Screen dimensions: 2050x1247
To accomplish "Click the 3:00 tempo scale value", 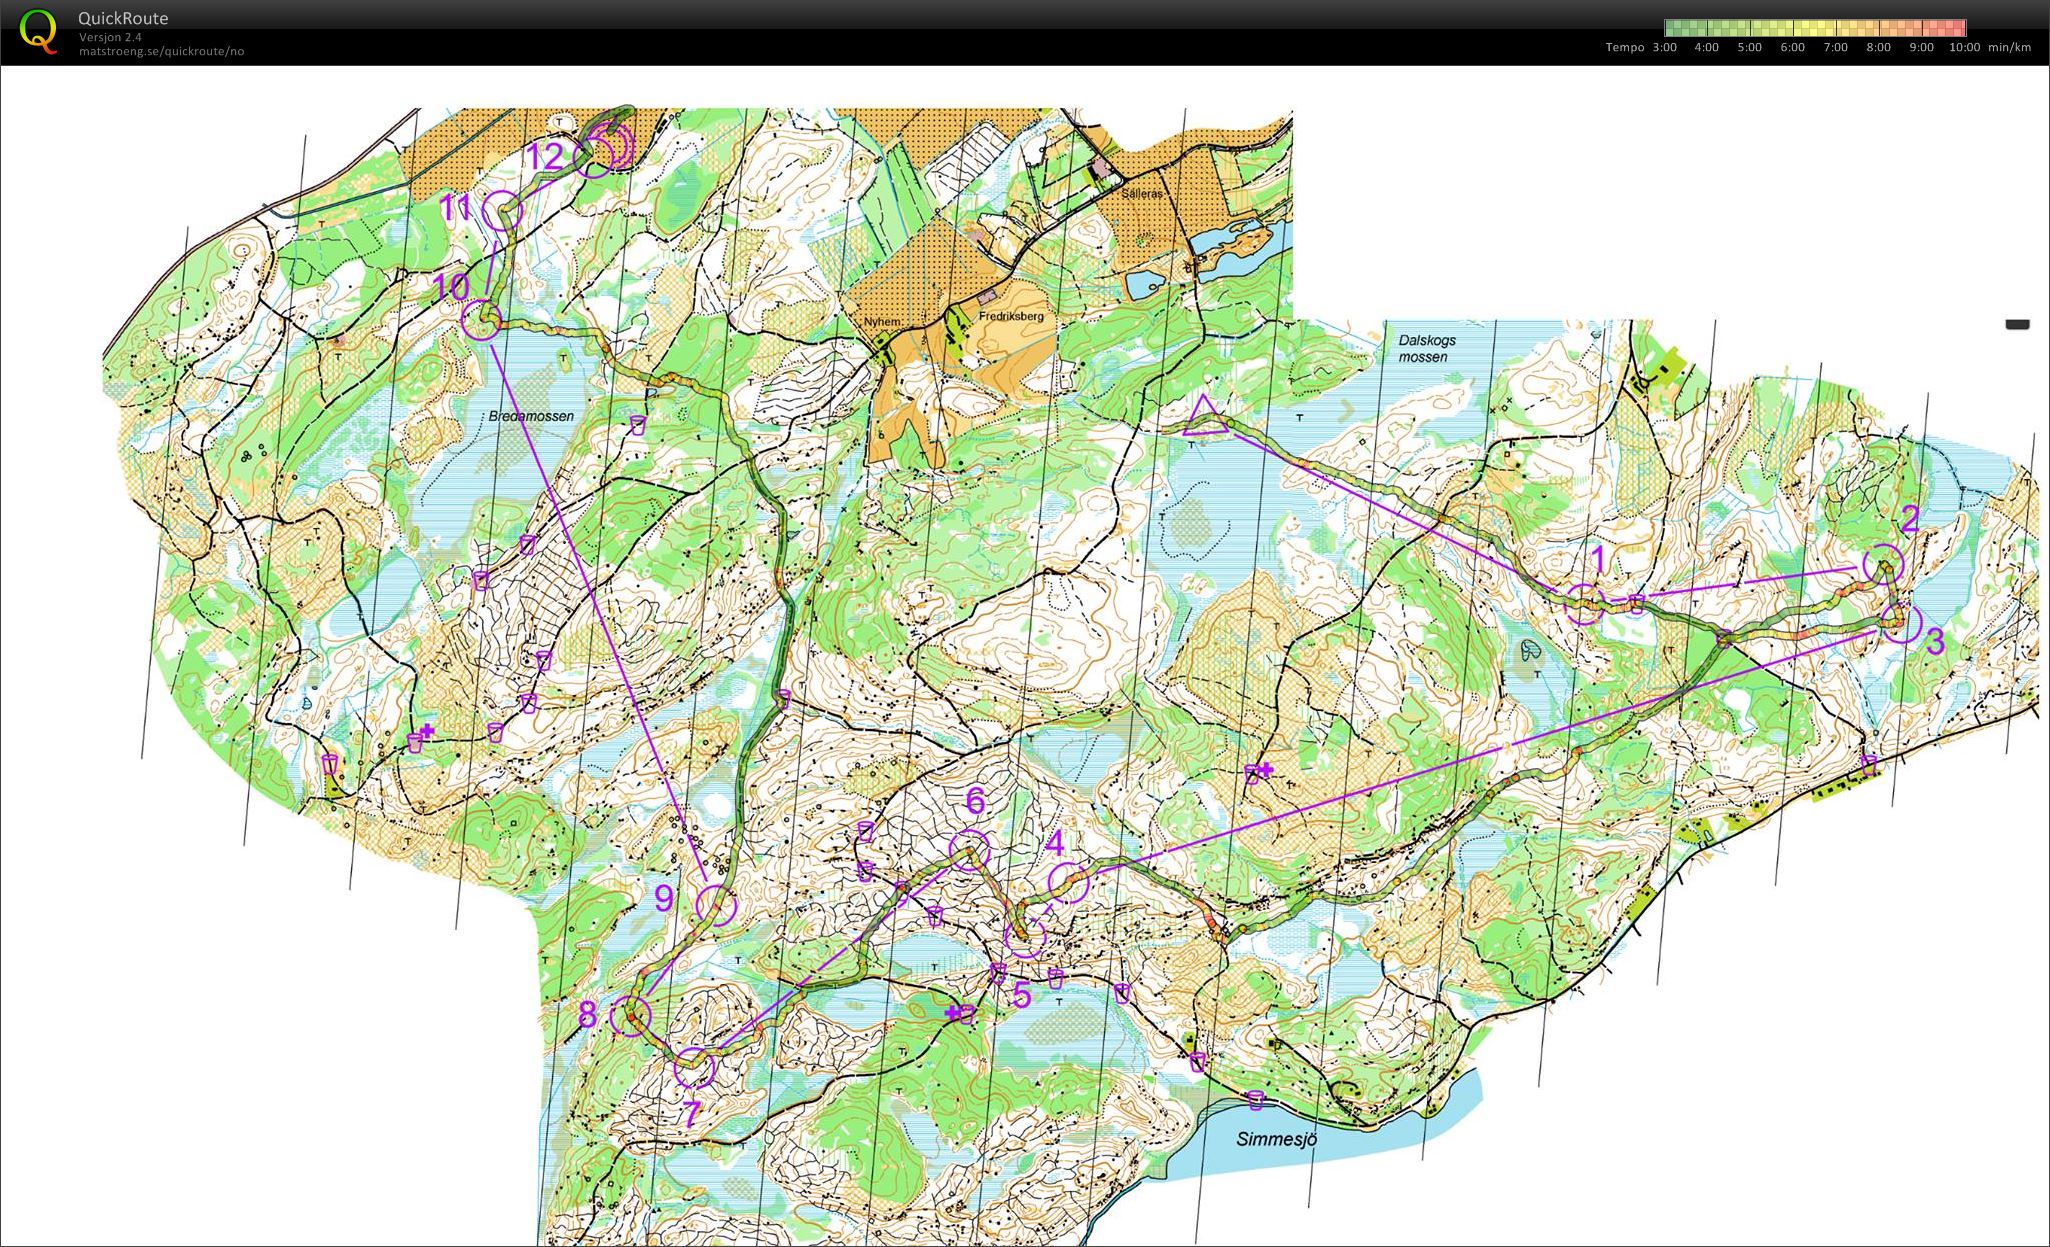I will coord(1665,47).
